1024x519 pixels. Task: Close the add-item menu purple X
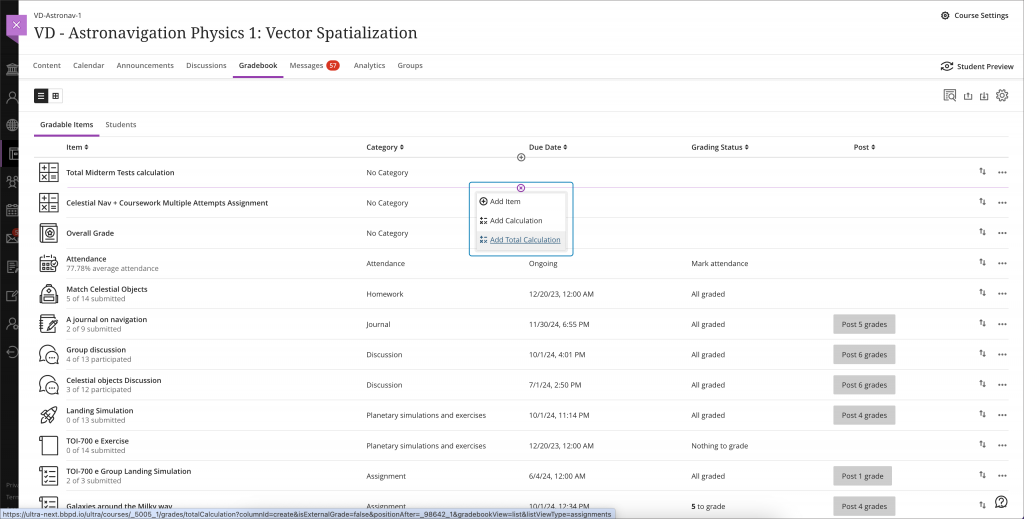click(520, 188)
